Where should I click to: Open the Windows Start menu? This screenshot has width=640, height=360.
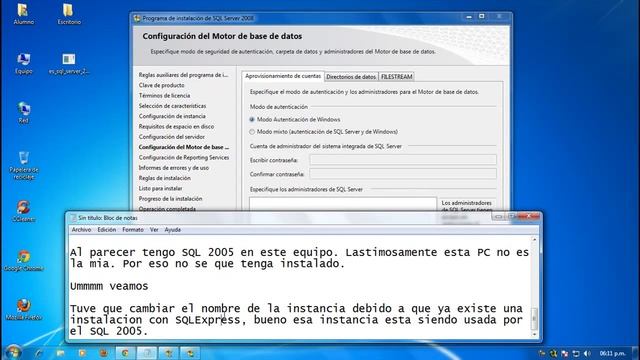click(13, 352)
